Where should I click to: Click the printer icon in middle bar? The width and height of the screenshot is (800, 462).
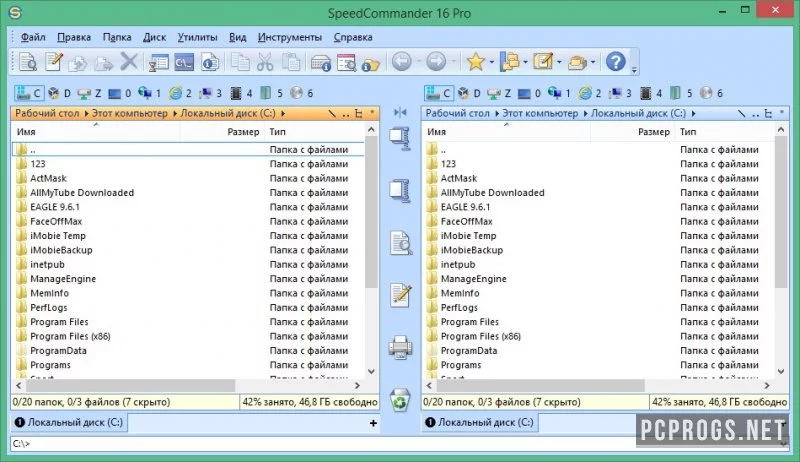[x=401, y=347]
